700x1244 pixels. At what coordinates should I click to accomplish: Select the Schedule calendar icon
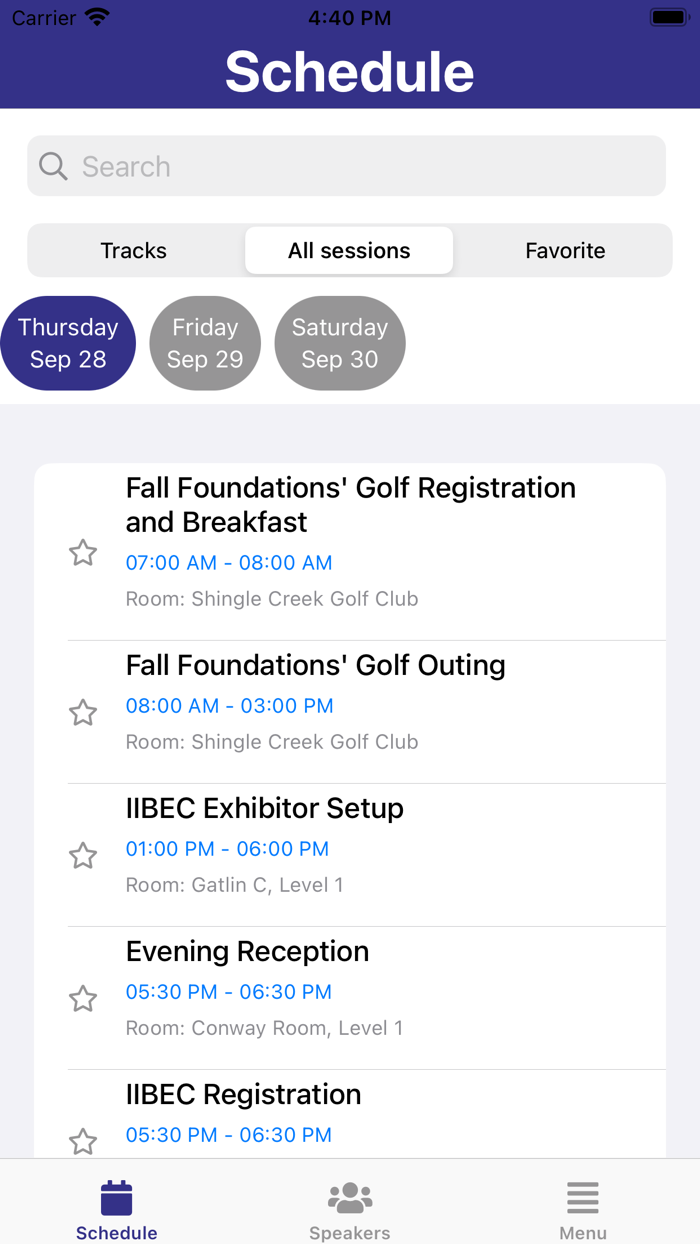pos(116,1197)
